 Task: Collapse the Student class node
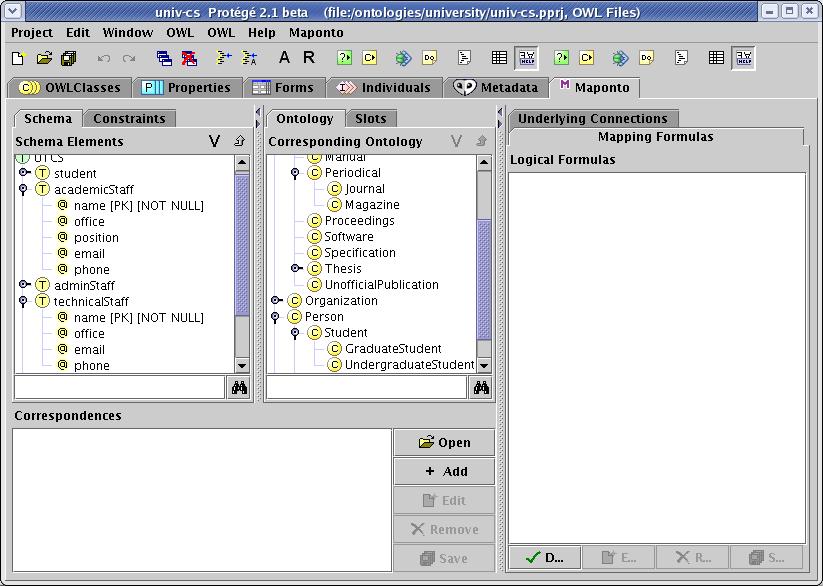295,333
